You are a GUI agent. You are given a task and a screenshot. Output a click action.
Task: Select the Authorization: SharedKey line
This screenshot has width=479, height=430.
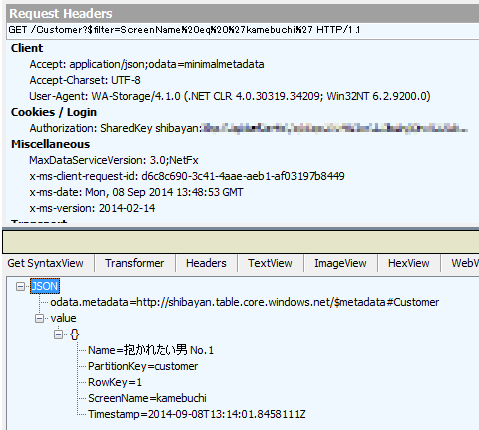(248, 128)
